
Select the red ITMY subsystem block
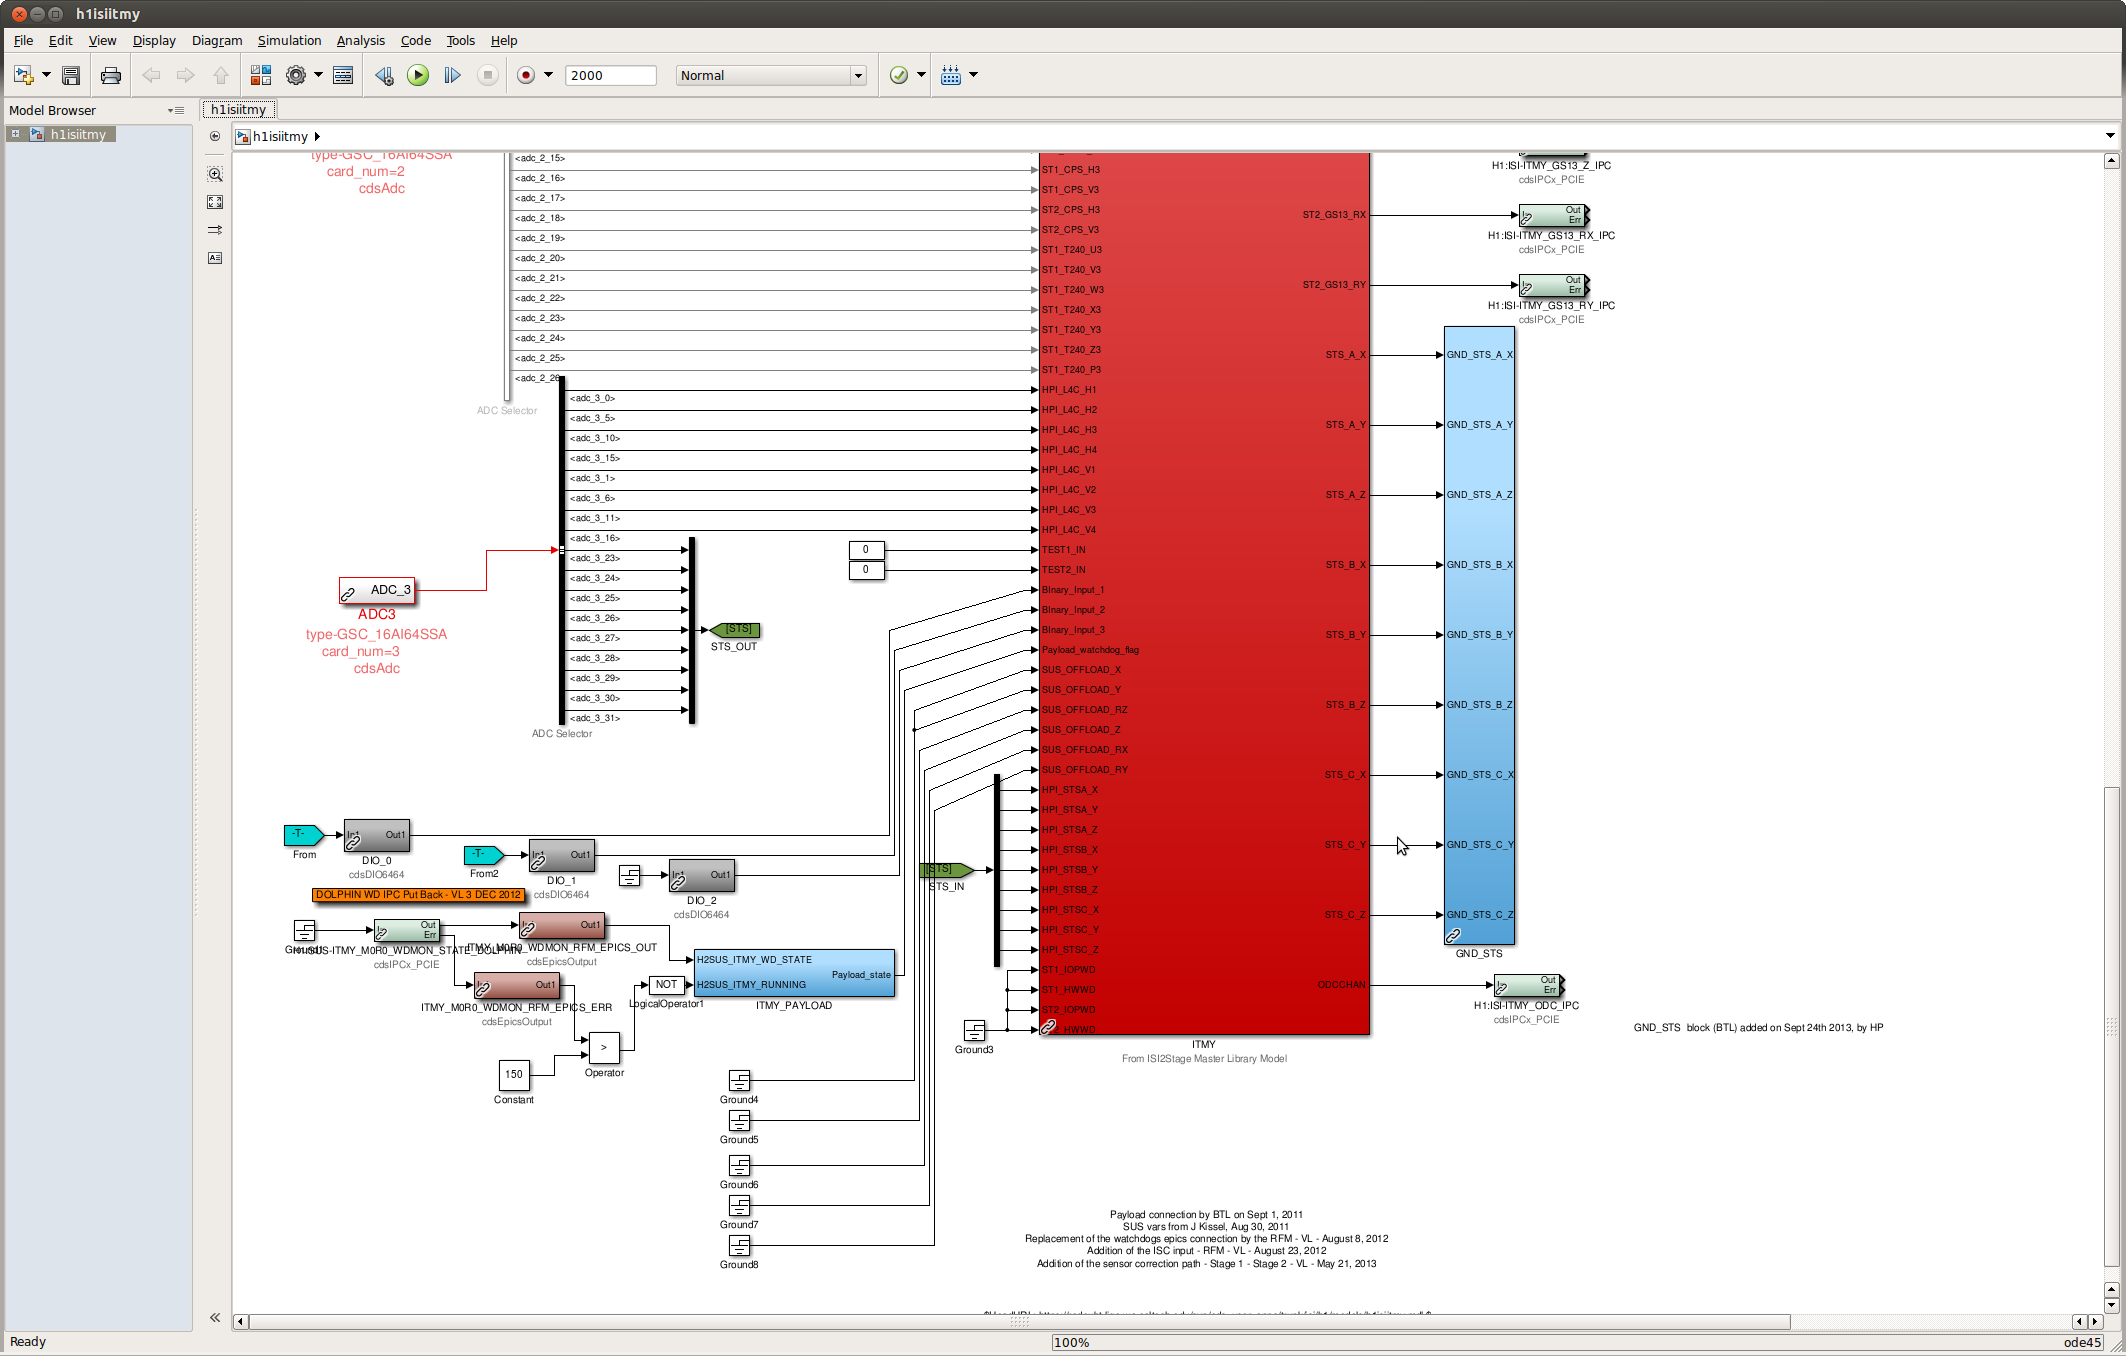click(1204, 594)
